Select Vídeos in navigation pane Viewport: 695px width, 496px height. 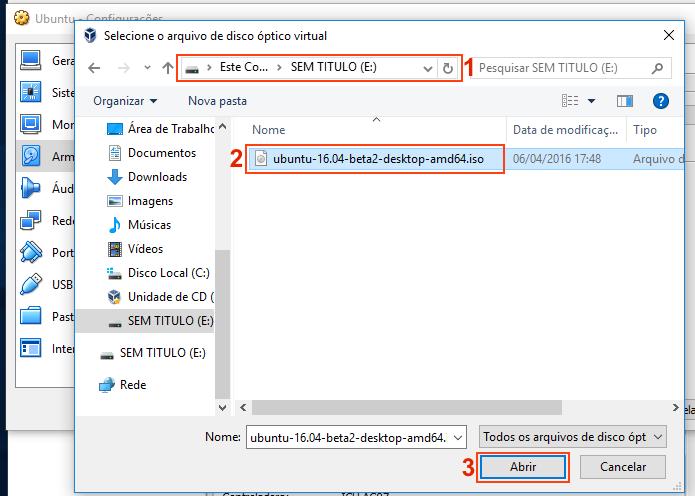(x=135, y=249)
